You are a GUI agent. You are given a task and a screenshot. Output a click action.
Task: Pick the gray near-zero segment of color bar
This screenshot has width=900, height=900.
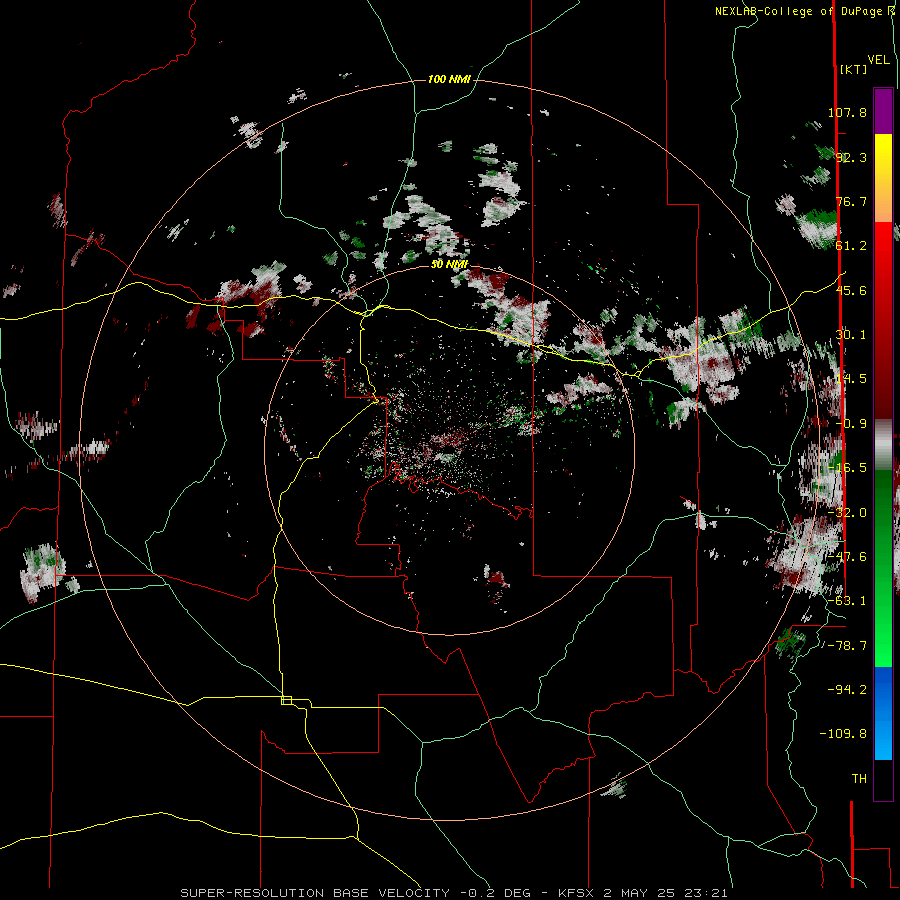click(883, 444)
